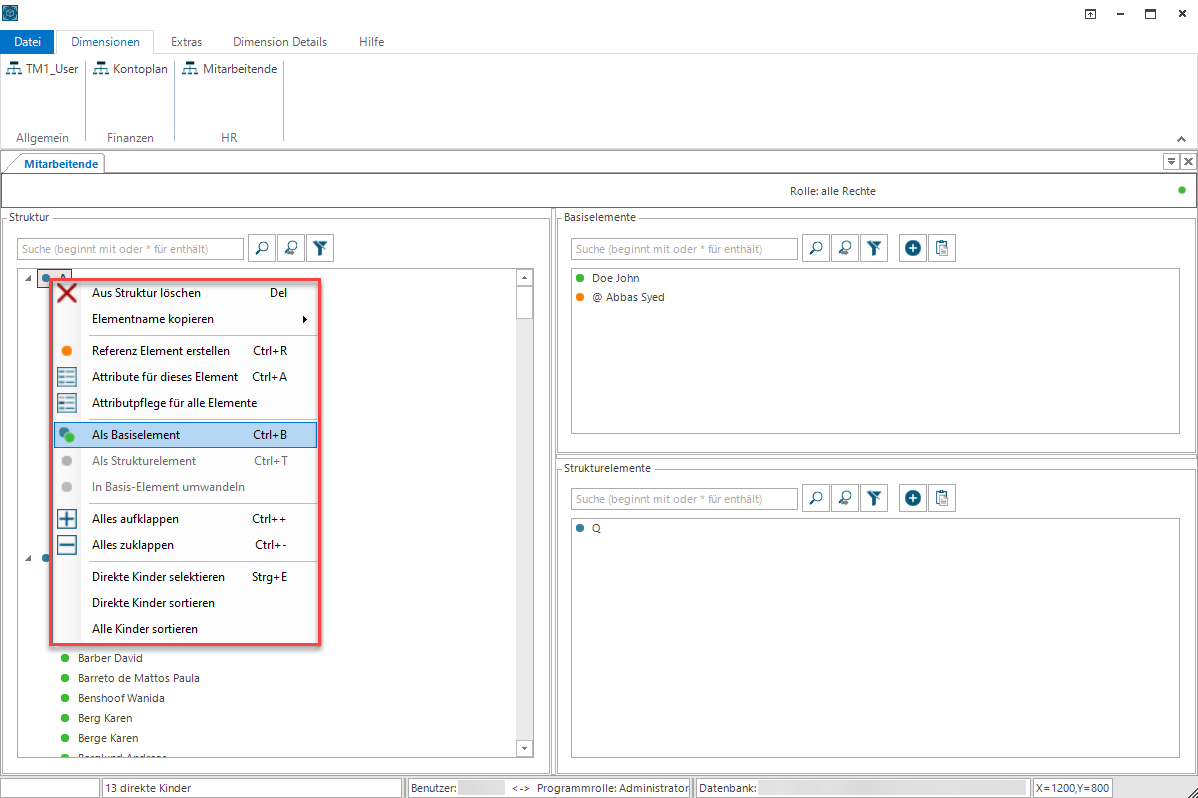
Task: Click the Strukturelemente paste clipboard icon
Action: point(942,498)
